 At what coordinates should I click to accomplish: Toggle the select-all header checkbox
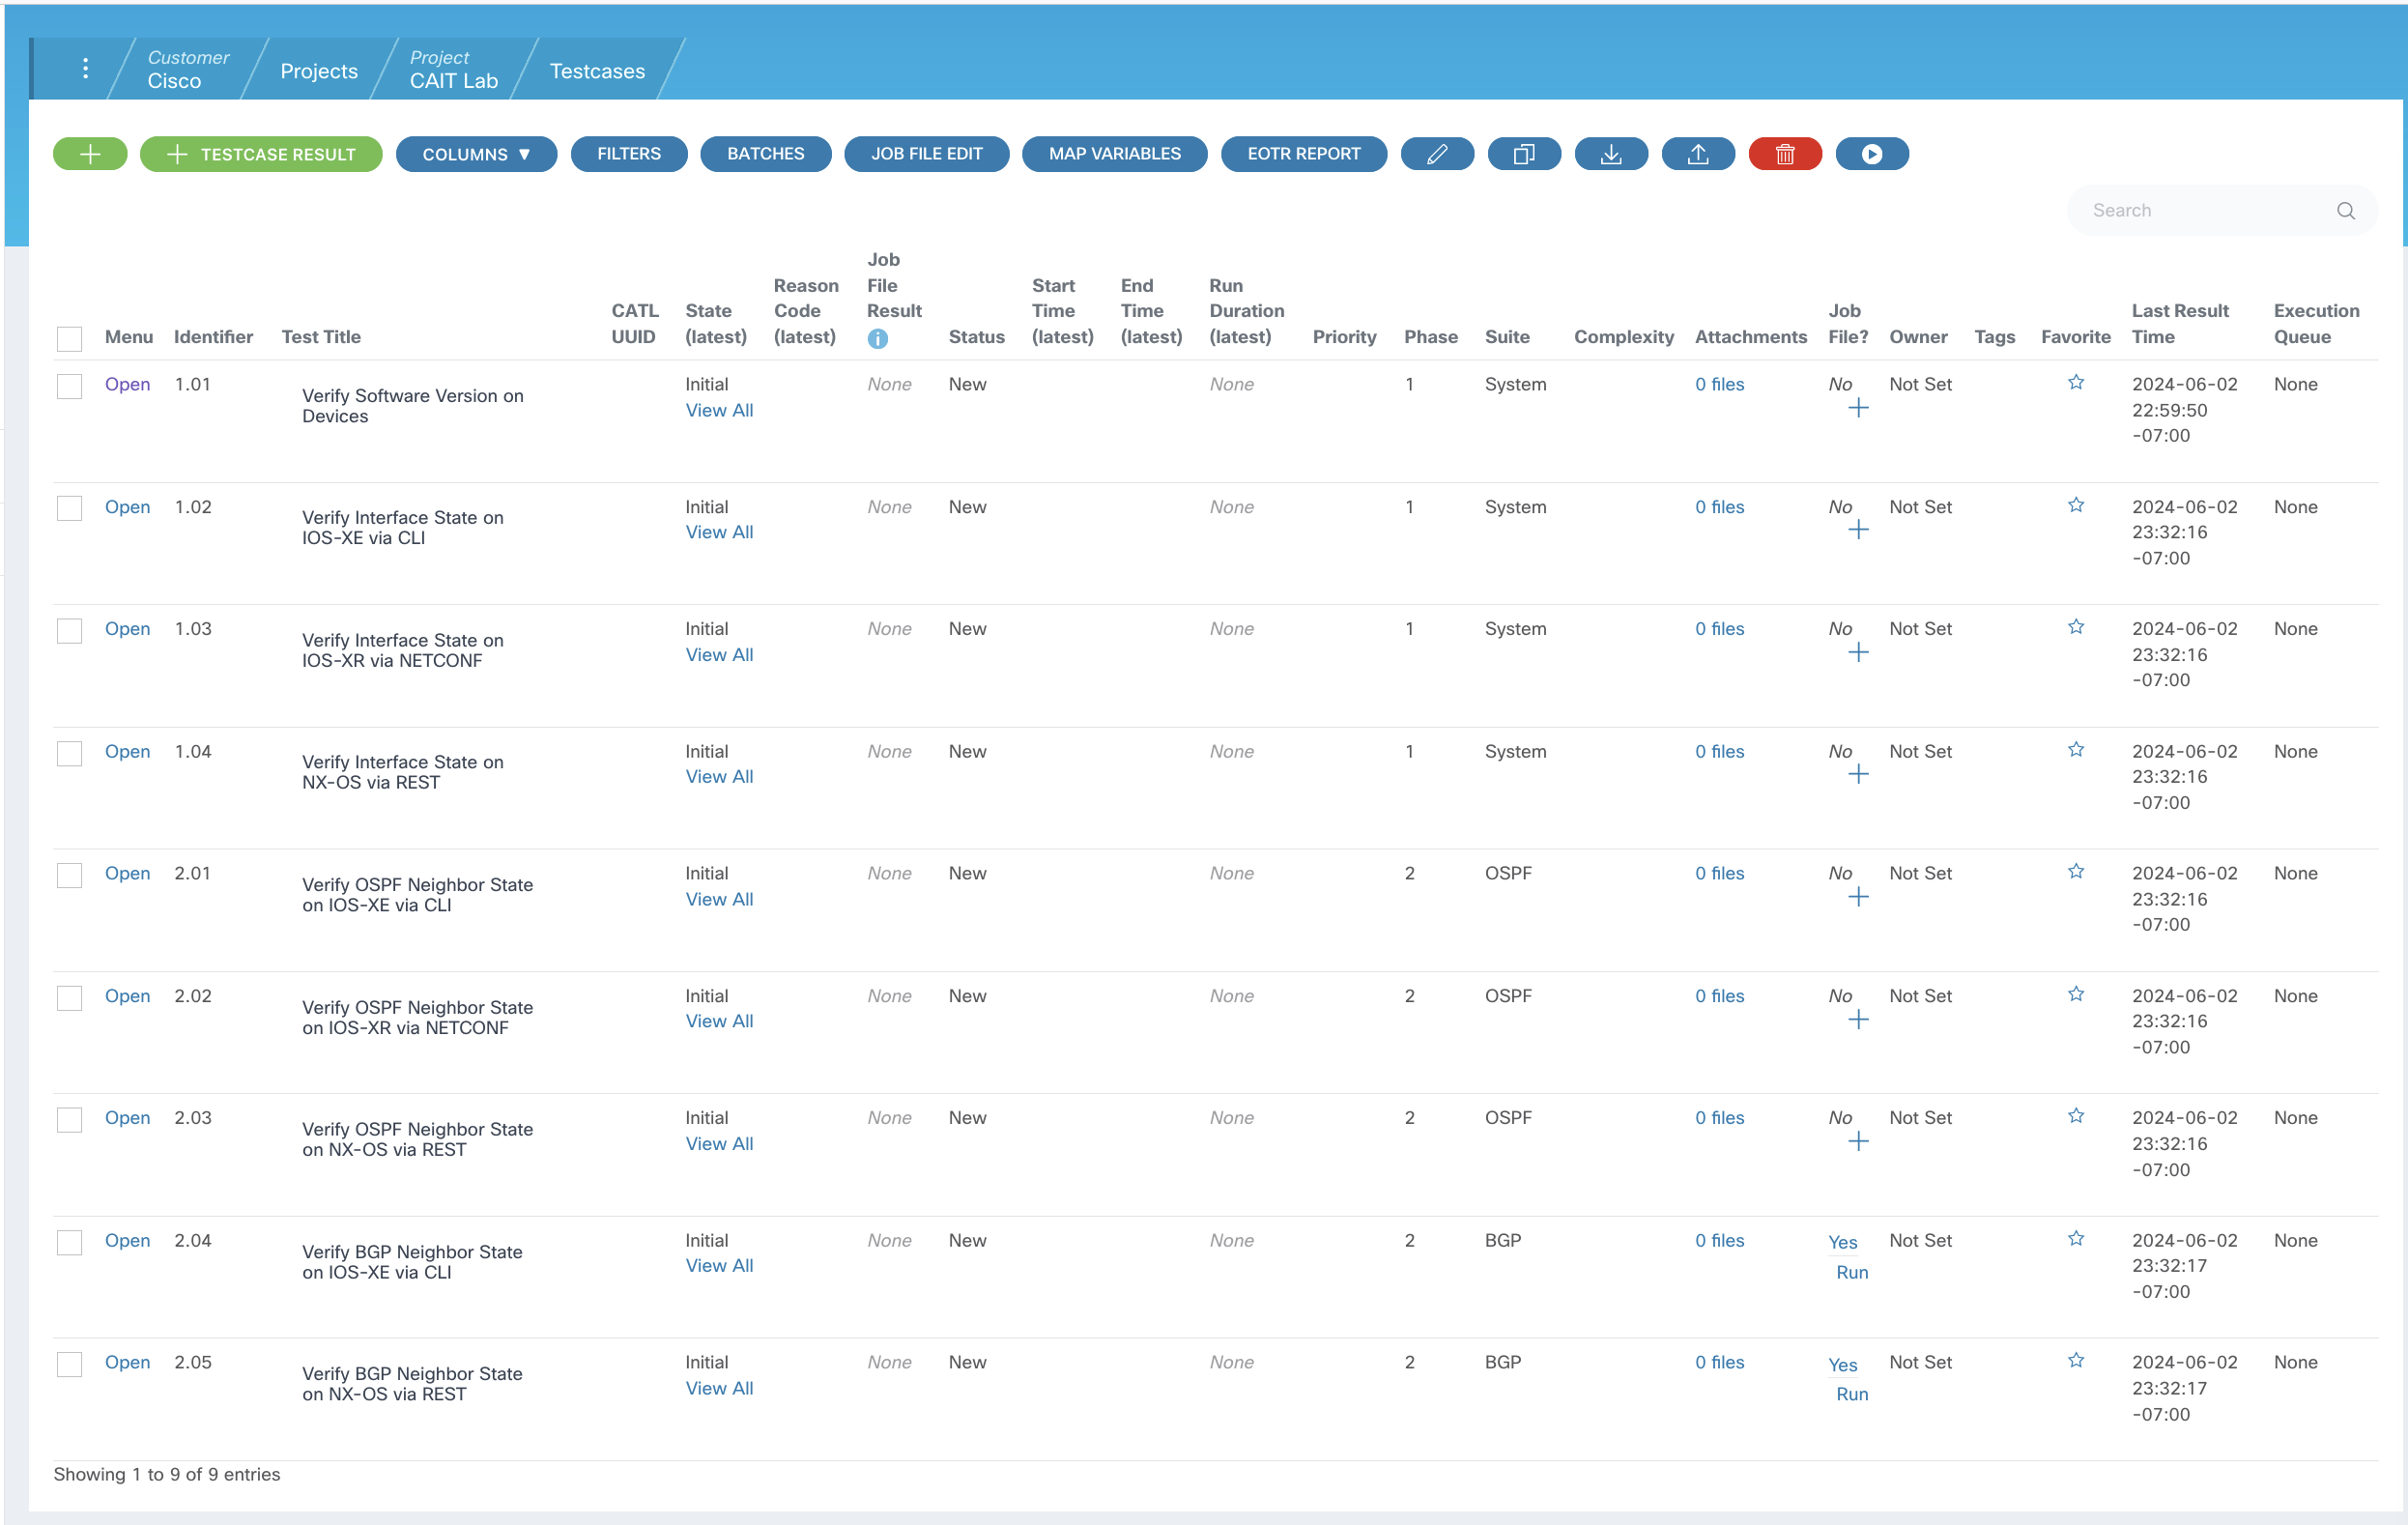coord(69,339)
